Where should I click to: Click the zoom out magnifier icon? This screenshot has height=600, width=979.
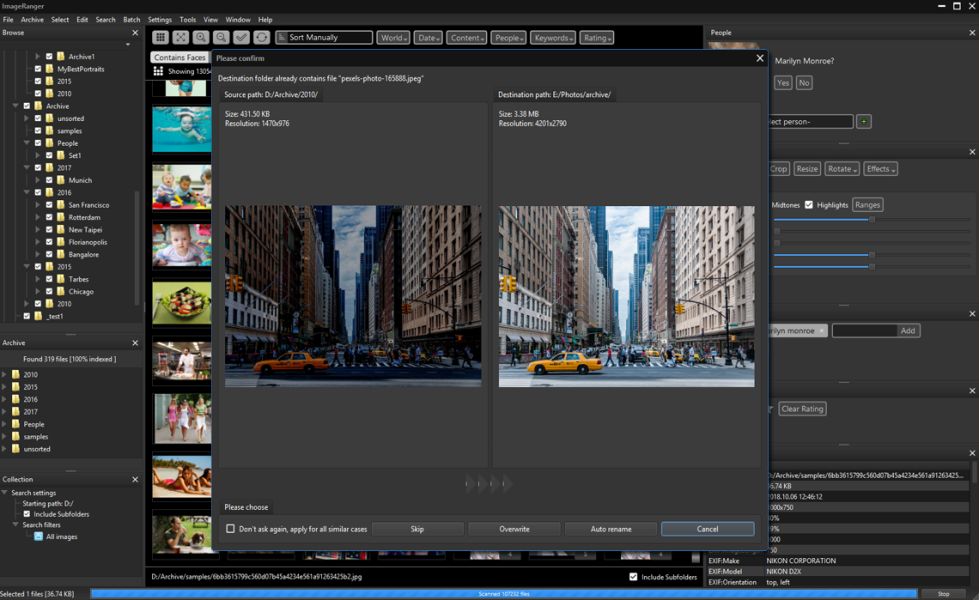click(x=221, y=37)
